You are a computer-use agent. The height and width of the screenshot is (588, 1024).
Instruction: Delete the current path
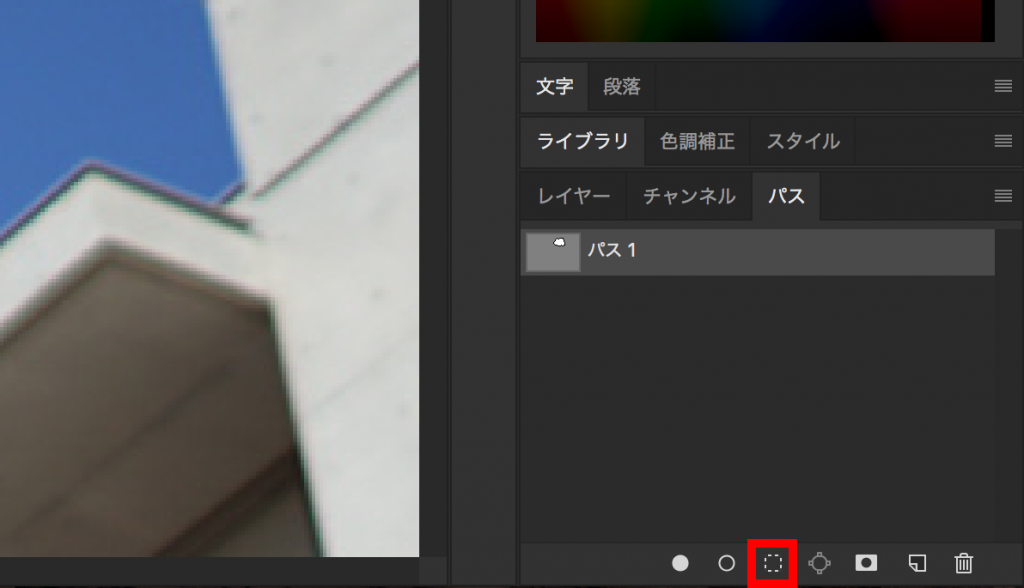pyautogui.click(x=964, y=563)
